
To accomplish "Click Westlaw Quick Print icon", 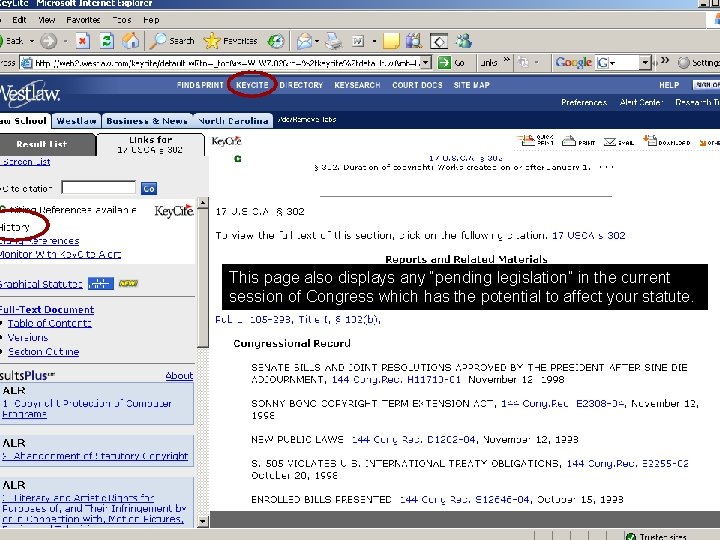I will point(535,140).
